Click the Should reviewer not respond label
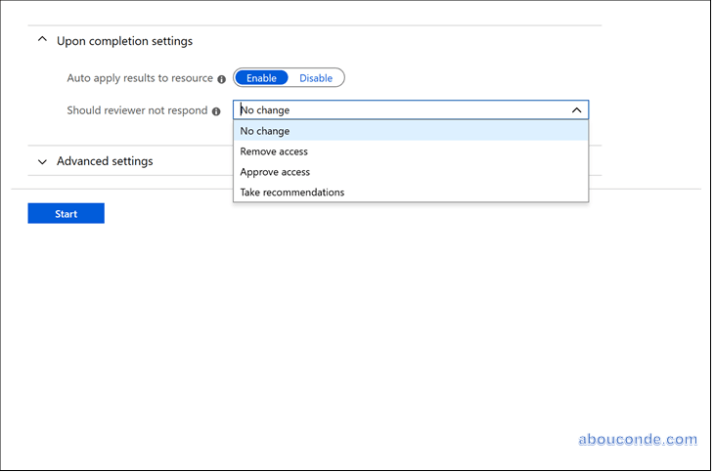Viewport: 714px width, 472px height. 137,111
